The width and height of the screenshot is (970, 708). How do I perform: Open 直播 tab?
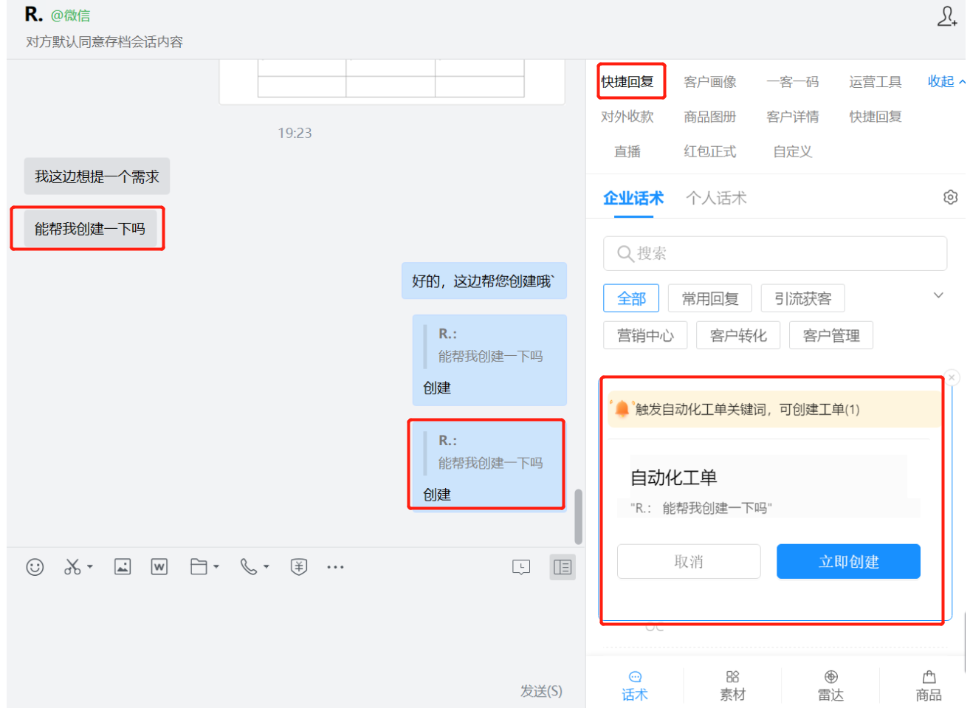[627, 152]
